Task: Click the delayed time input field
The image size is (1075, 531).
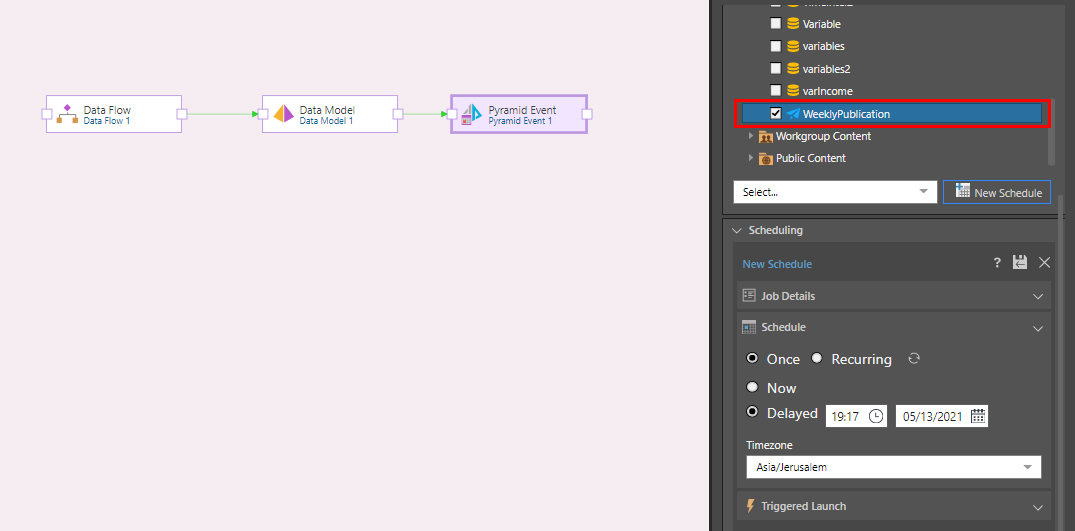Action: coord(845,416)
